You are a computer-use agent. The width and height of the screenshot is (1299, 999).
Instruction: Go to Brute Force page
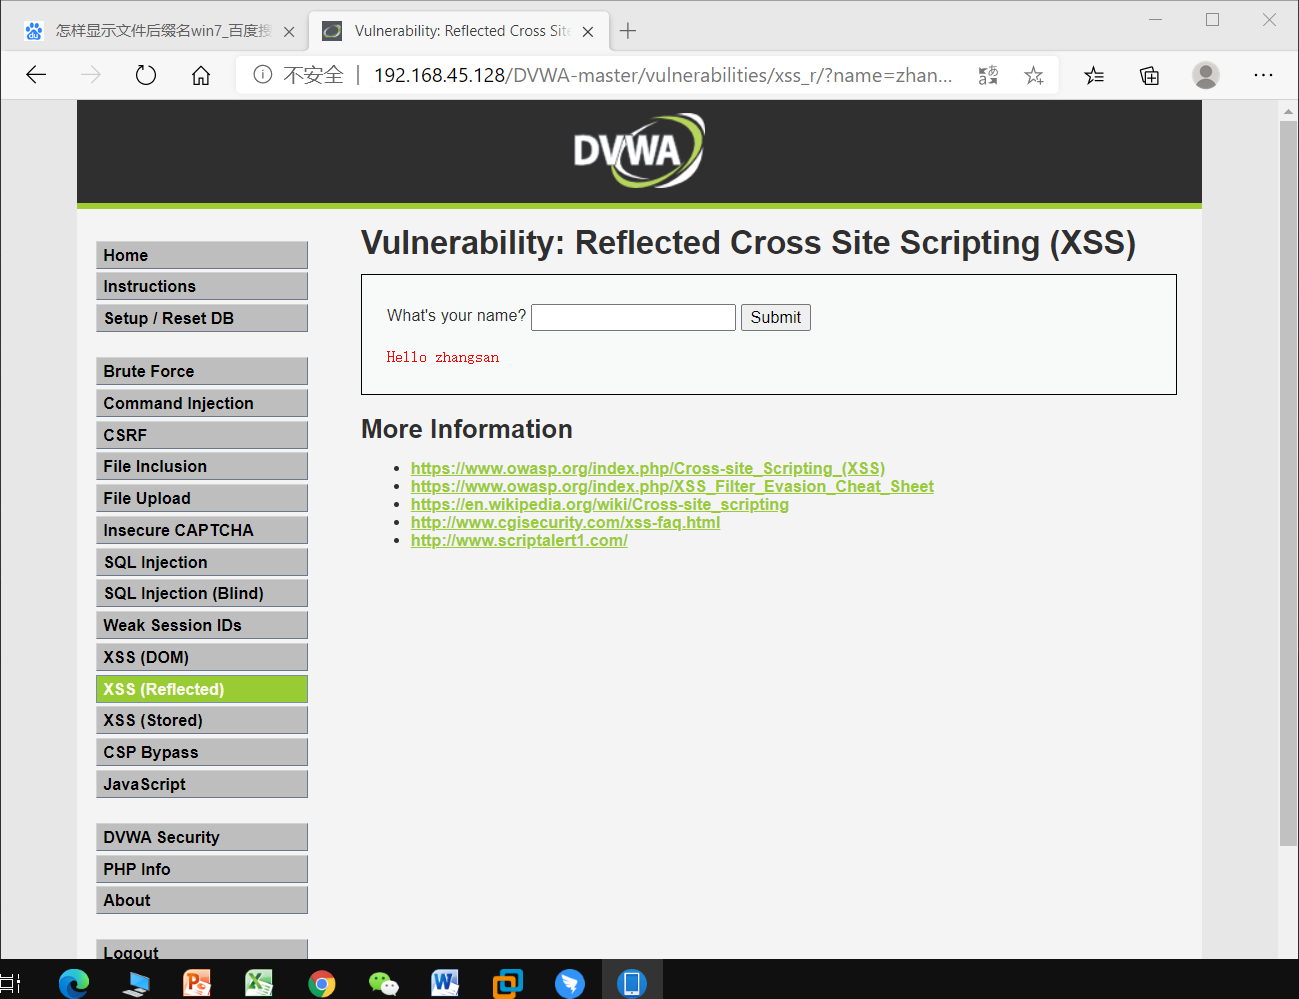pos(202,371)
